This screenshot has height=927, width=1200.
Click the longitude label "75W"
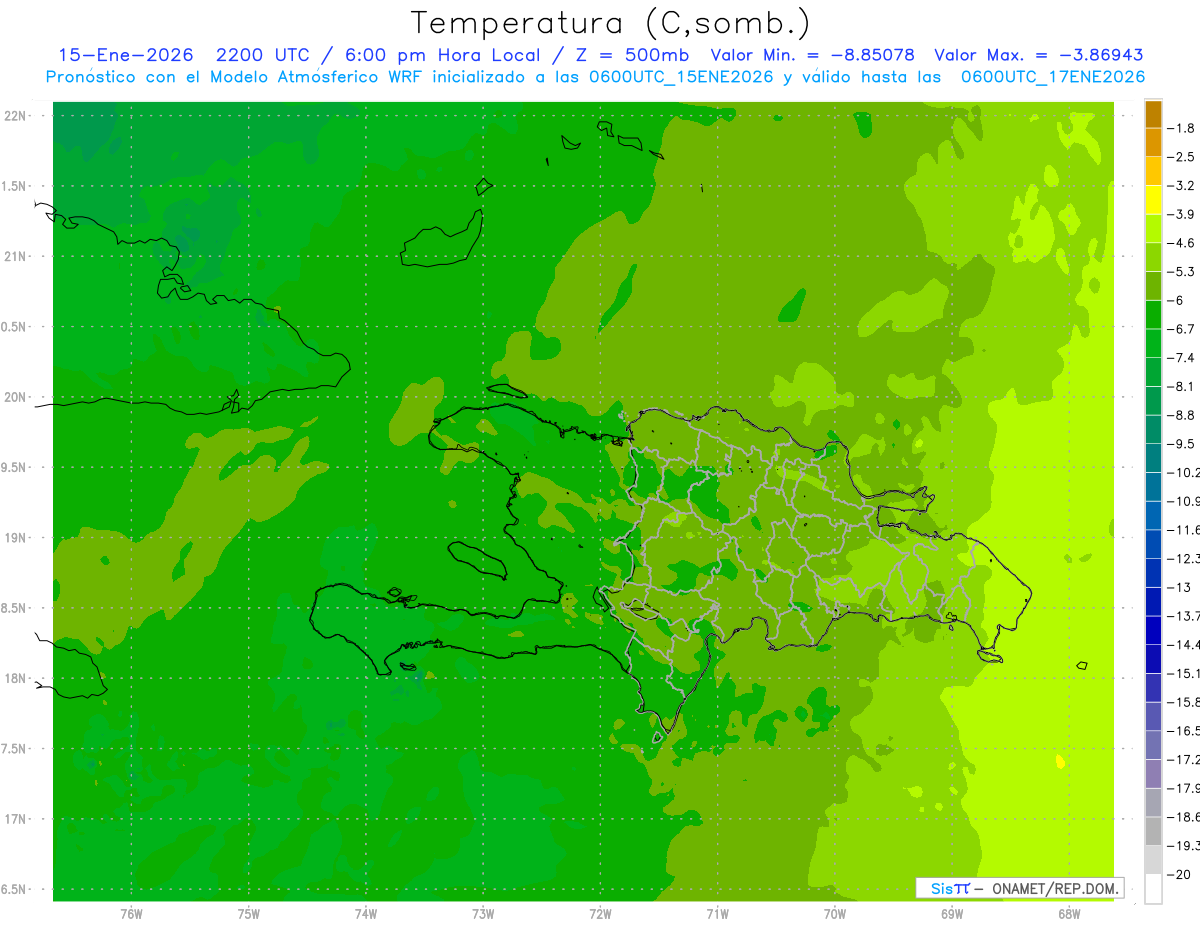click(249, 913)
